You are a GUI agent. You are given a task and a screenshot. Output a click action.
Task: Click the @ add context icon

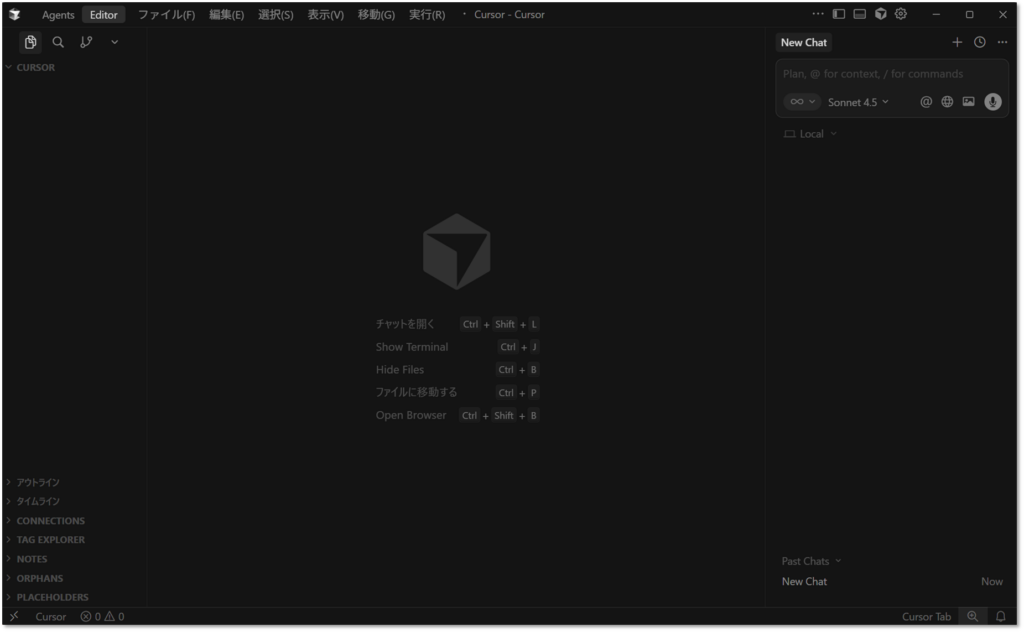click(x=926, y=102)
